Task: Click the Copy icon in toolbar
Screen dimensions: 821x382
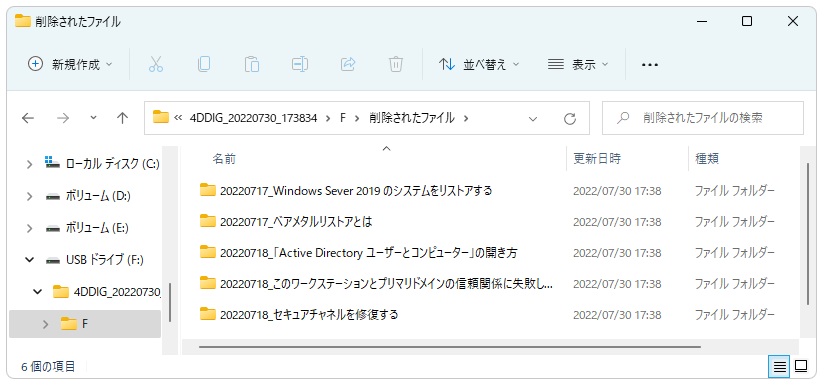Action: [x=204, y=64]
